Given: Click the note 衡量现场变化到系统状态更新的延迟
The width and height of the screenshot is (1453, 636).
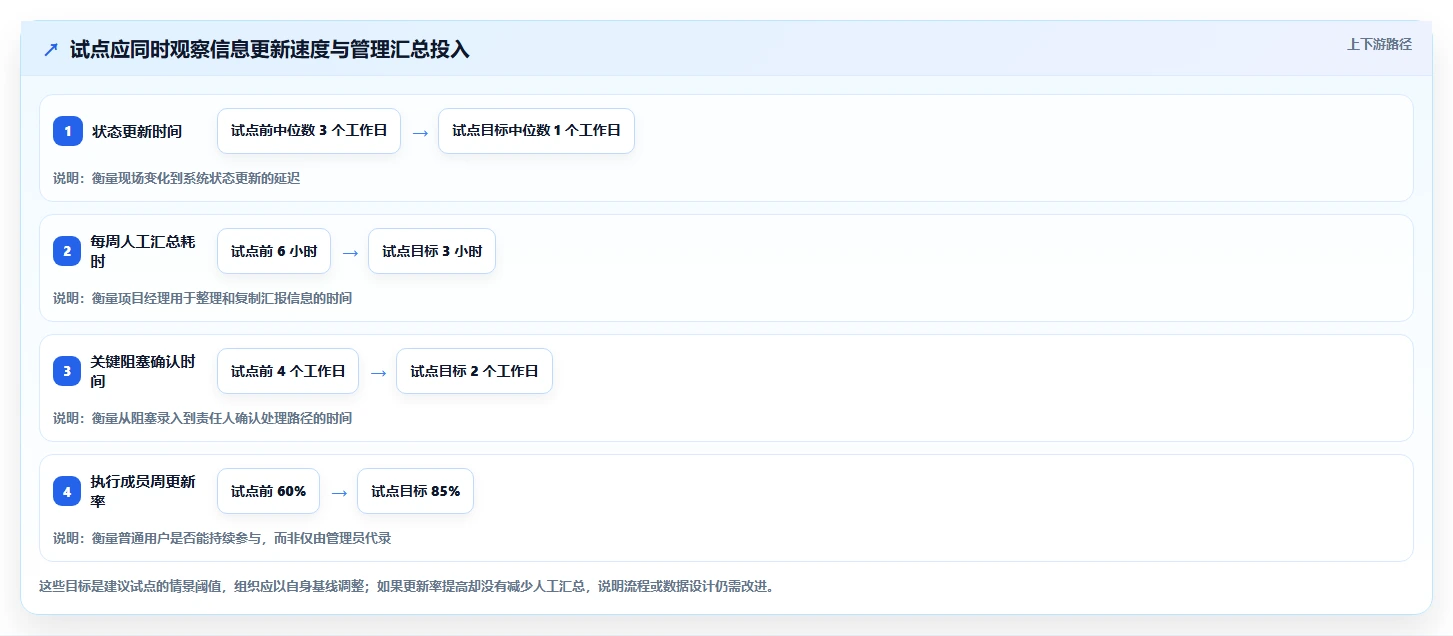Looking at the screenshot, I should (x=196, y=178).
